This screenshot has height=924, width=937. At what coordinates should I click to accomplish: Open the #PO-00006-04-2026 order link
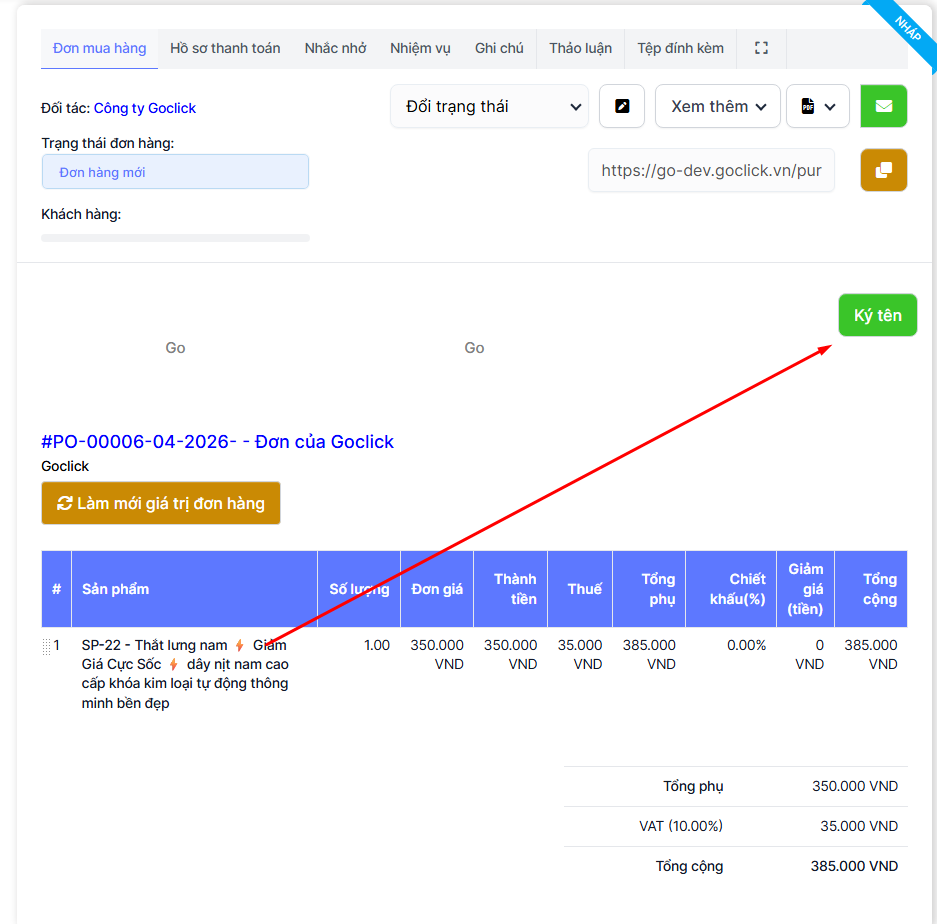[x=217, y=442]
